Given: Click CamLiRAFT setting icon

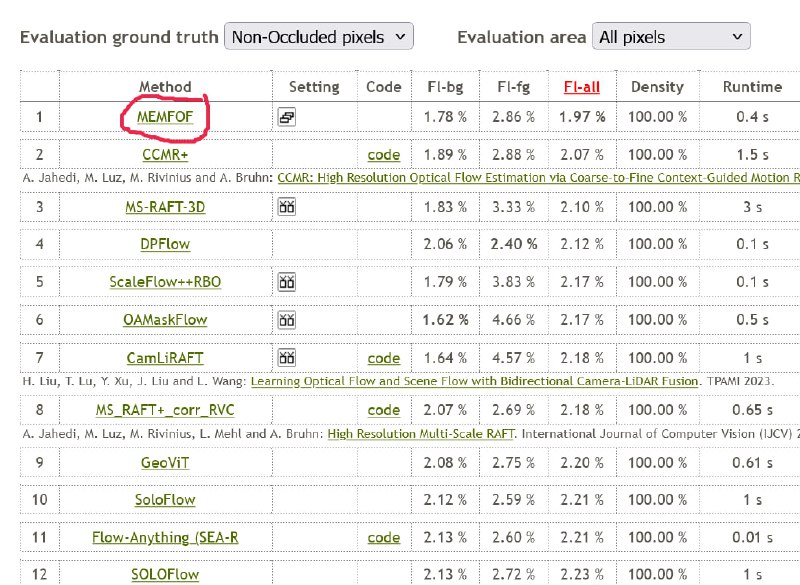Looking at the screenshot, I should point(287,358).
